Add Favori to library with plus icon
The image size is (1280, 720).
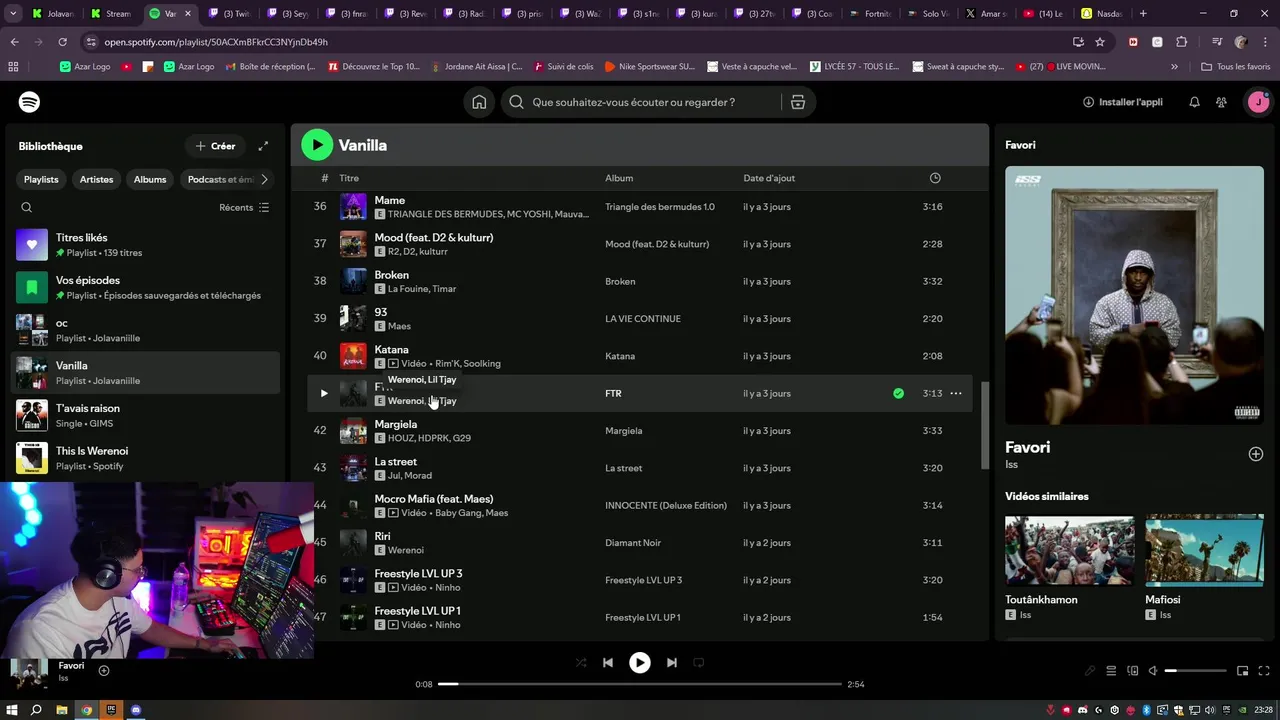click(x=1256, y=454)
